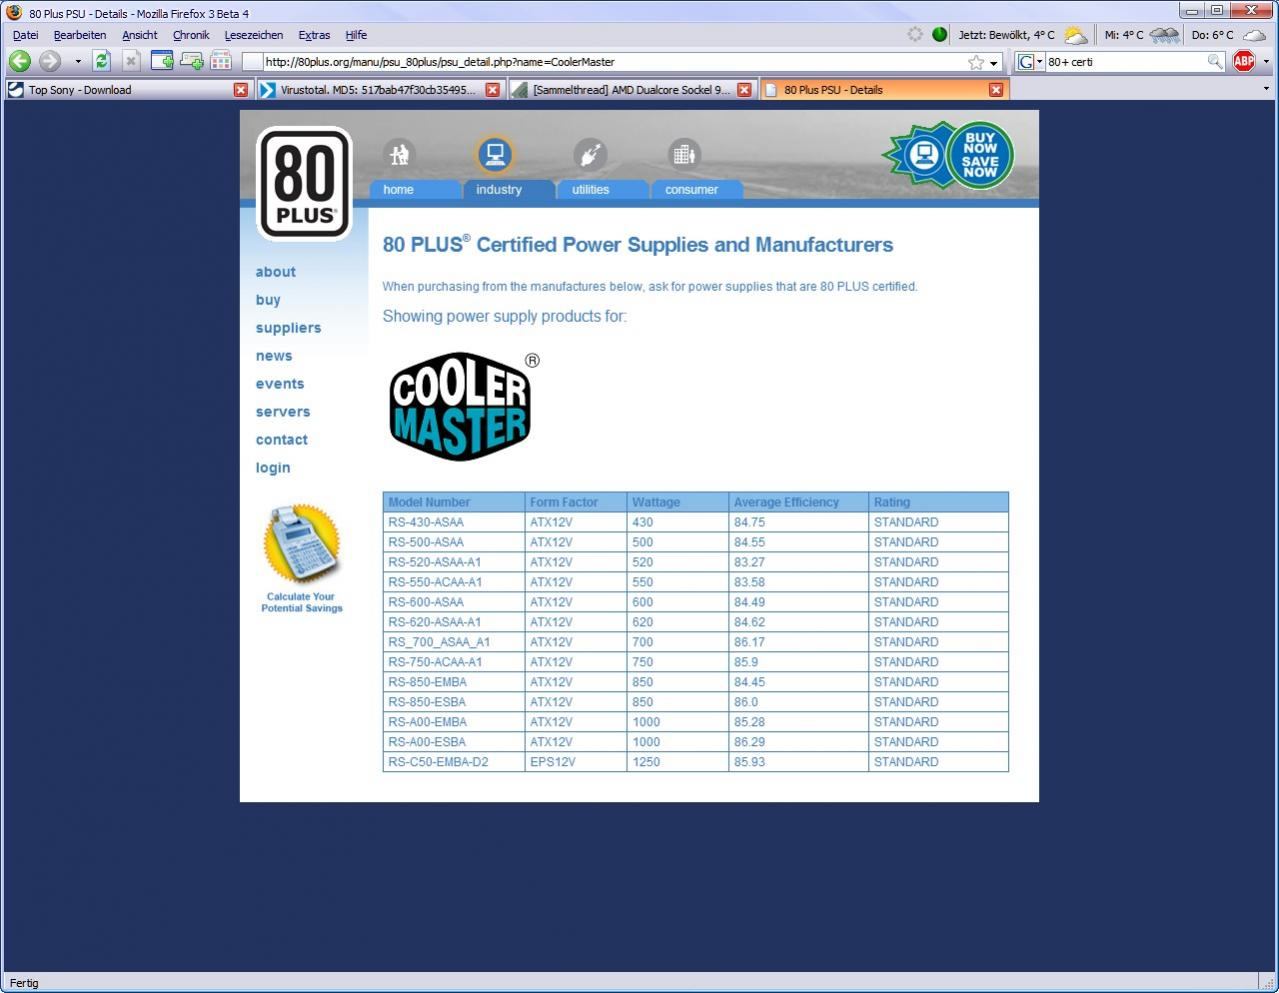1279x993 pixels.
Task: Reload the page with the refresh icon
Action: 101,61
